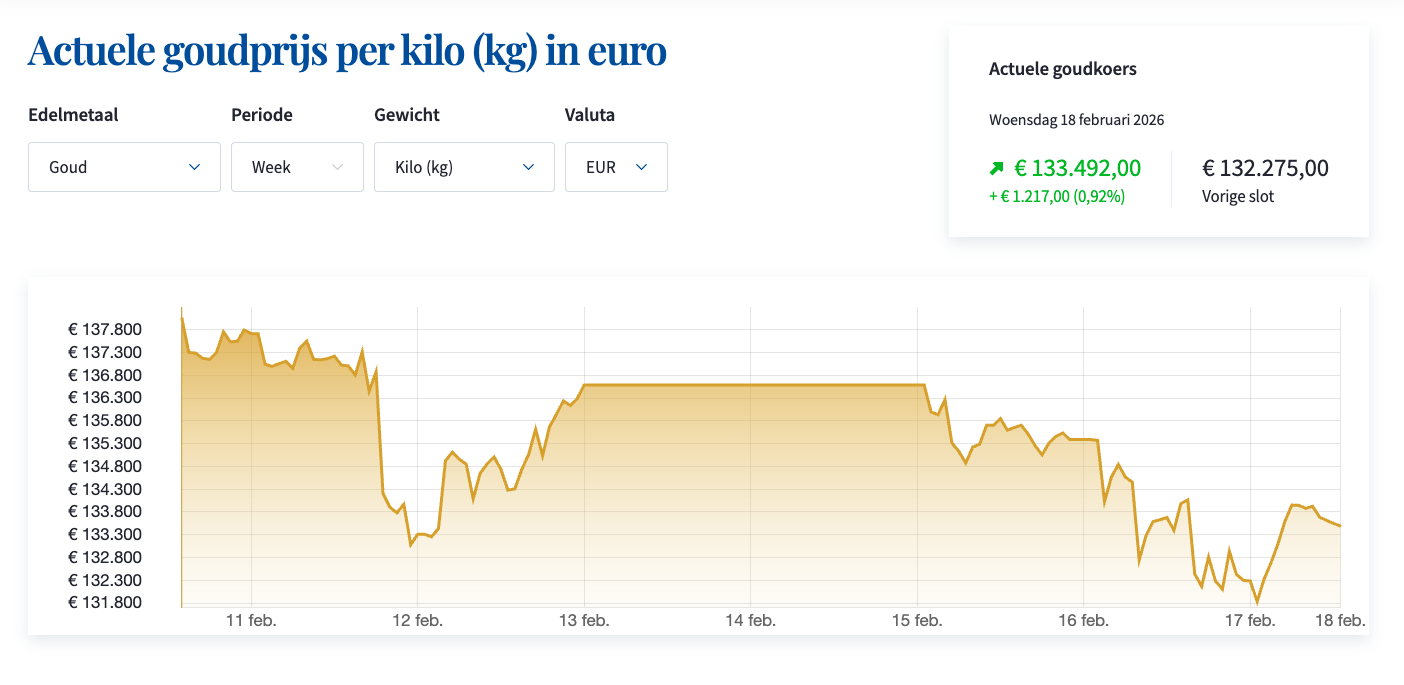Viewport: 1404px width, 685px height.
Task: Click the chevron arrow in the Kilo (kg) selector
Action: click(x=529, y=167)
